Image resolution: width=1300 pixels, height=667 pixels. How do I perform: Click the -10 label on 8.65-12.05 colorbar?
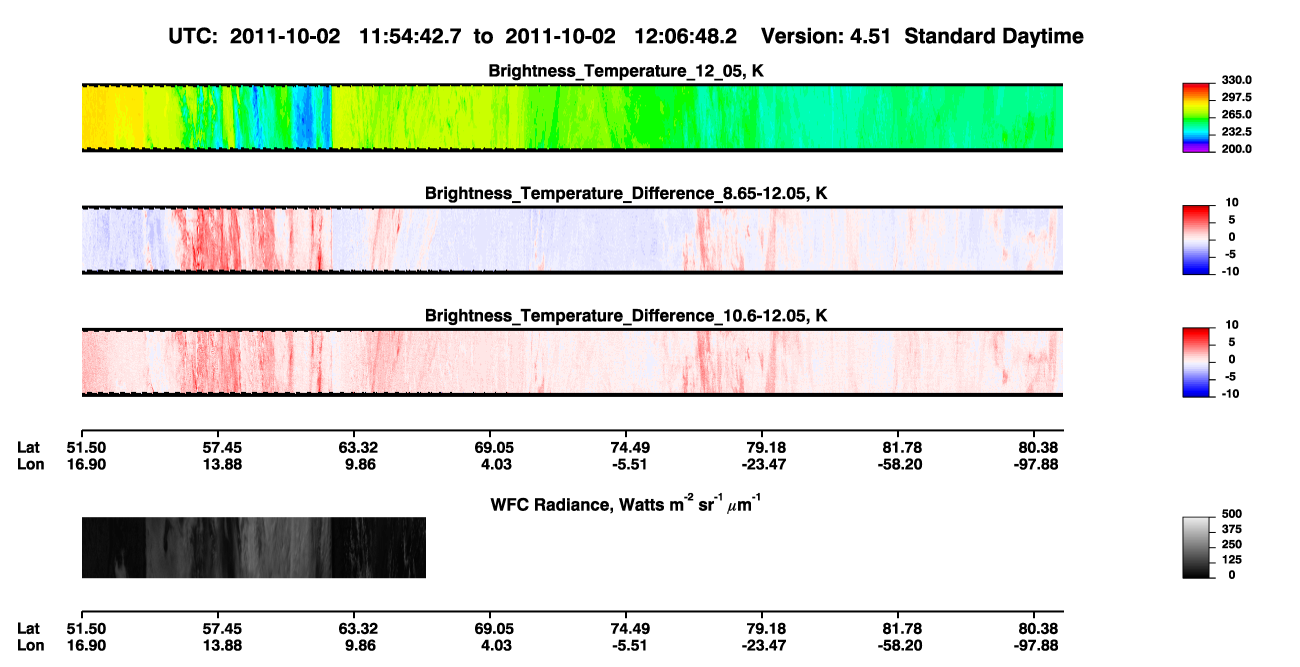pyautogui.click(x=1231, y=271)
